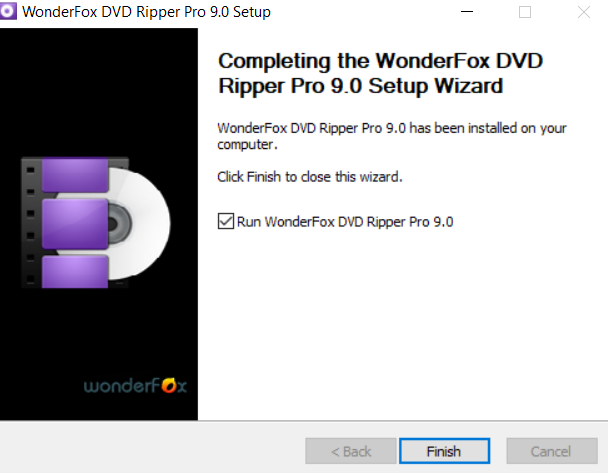The image size is (608, 473).
Task: Click the "Click Finish to close this wizard" text
Action: (x=310, y=177)
